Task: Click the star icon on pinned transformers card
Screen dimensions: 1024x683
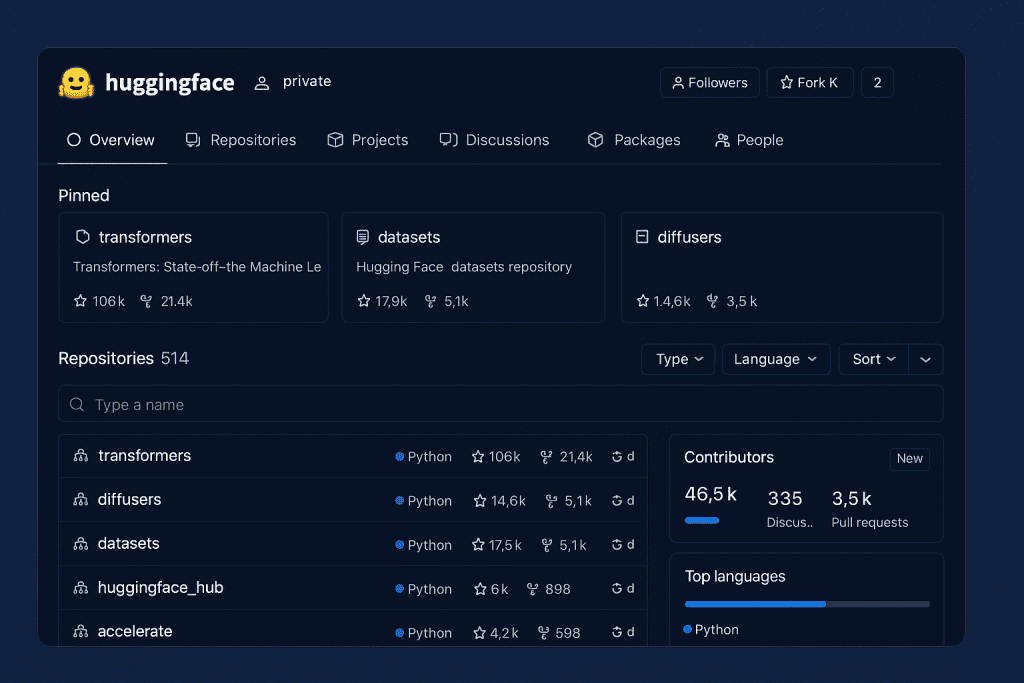Action: click(x=80, y=301)
